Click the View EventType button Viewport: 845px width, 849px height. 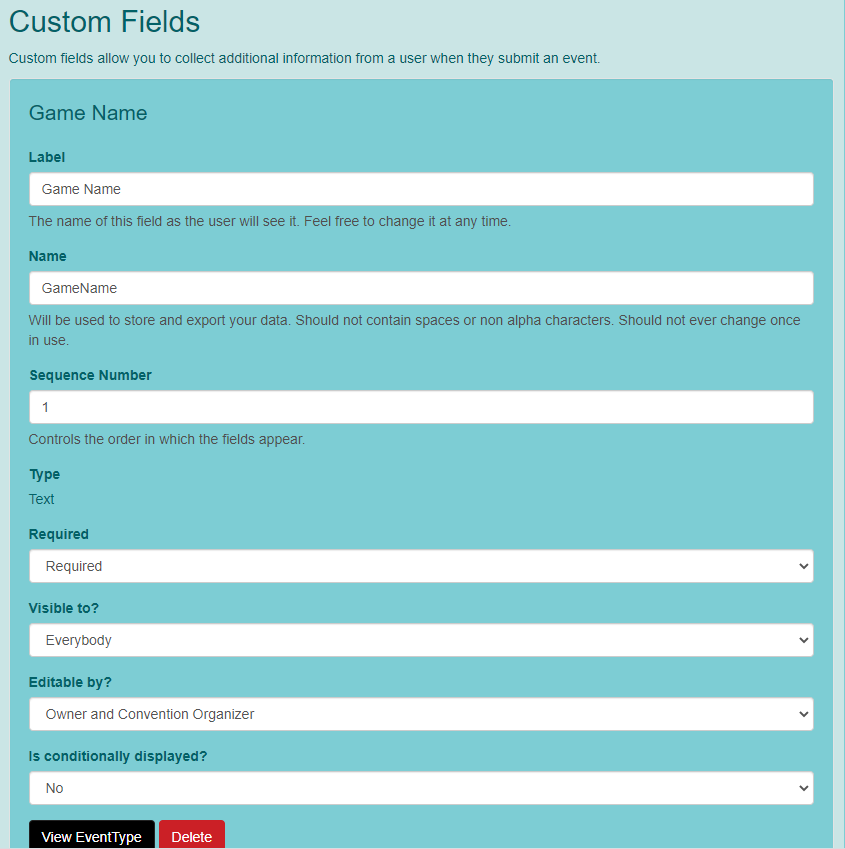click(91, 837)
